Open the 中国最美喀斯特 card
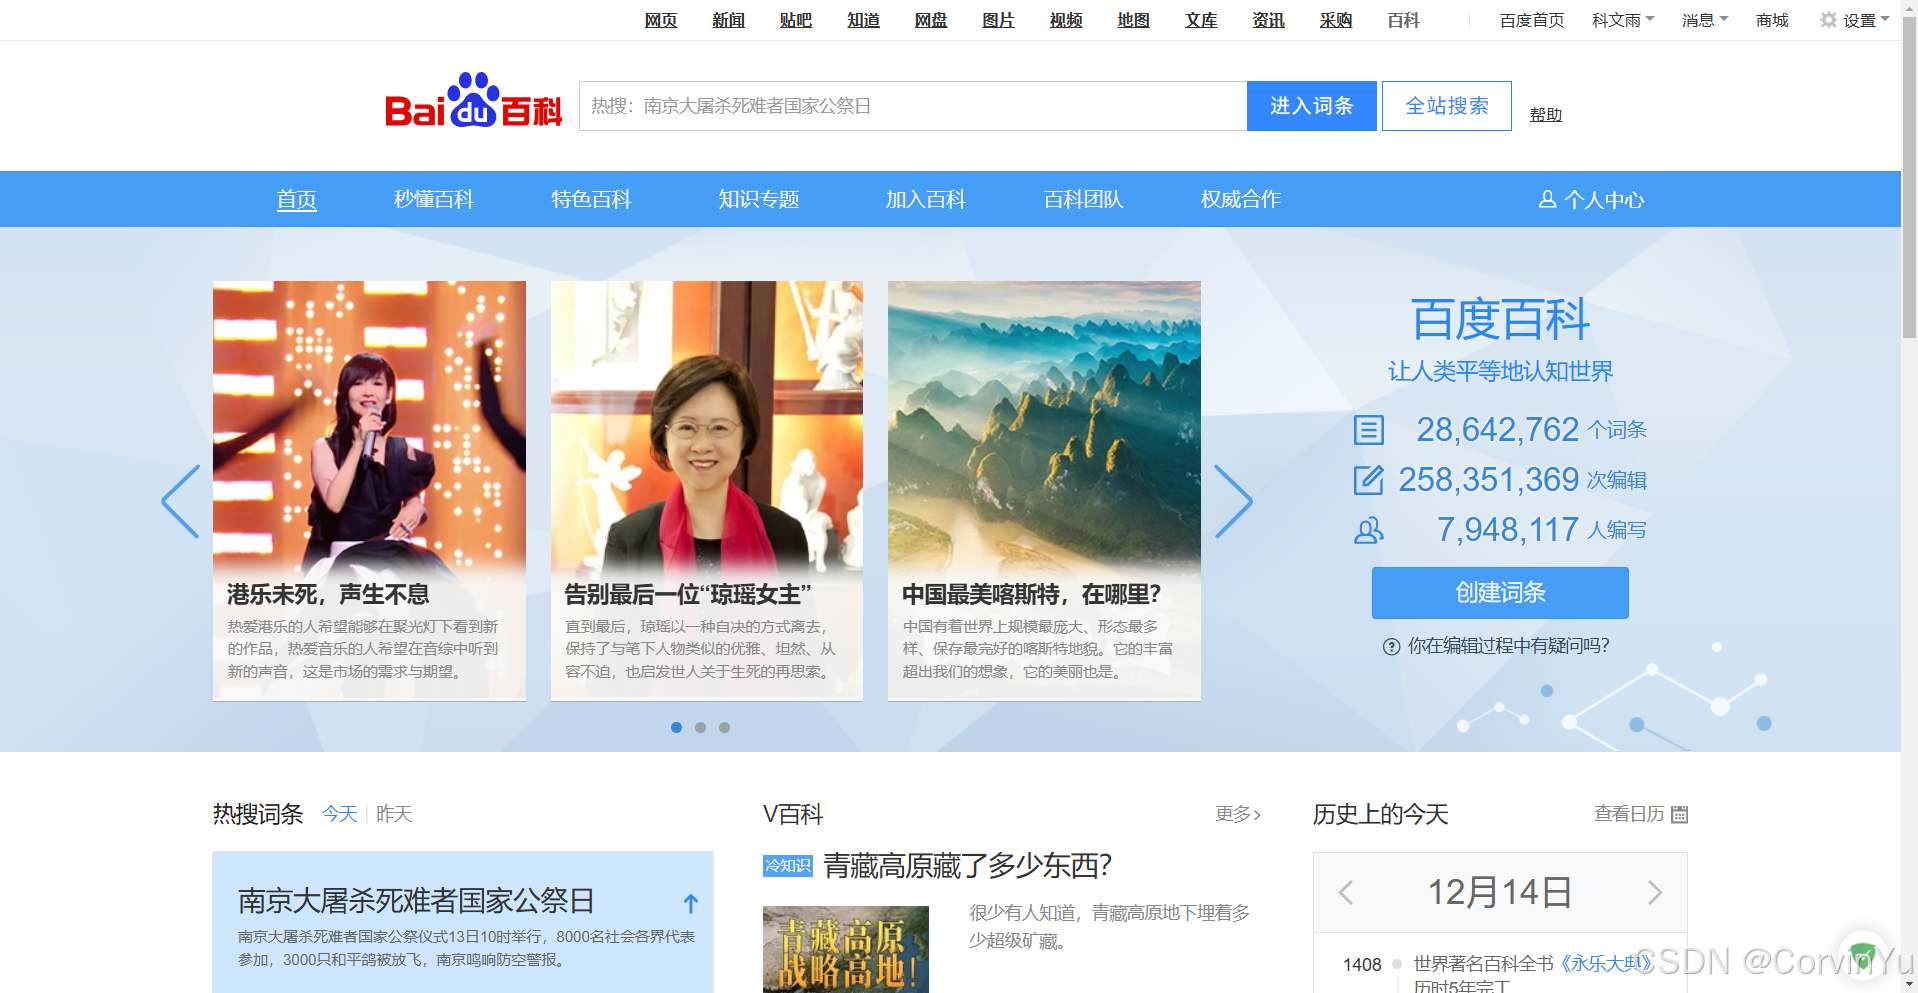Screen dimensions: 1918x993 [1044, 491]
